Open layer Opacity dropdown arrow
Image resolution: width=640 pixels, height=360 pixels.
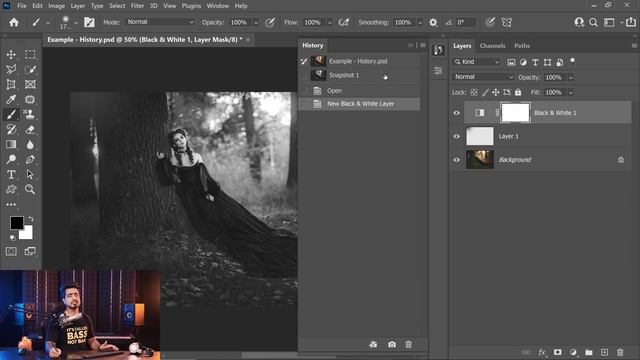pos(571,77)
